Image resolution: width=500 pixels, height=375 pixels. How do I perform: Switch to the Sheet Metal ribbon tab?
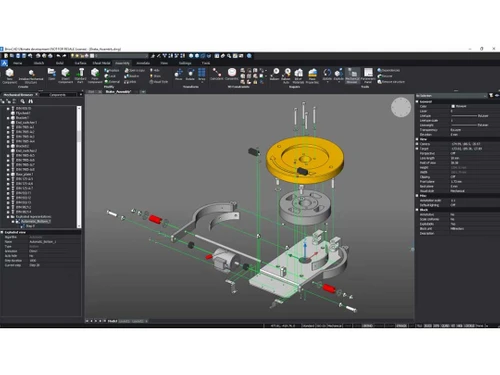(101, 63)
